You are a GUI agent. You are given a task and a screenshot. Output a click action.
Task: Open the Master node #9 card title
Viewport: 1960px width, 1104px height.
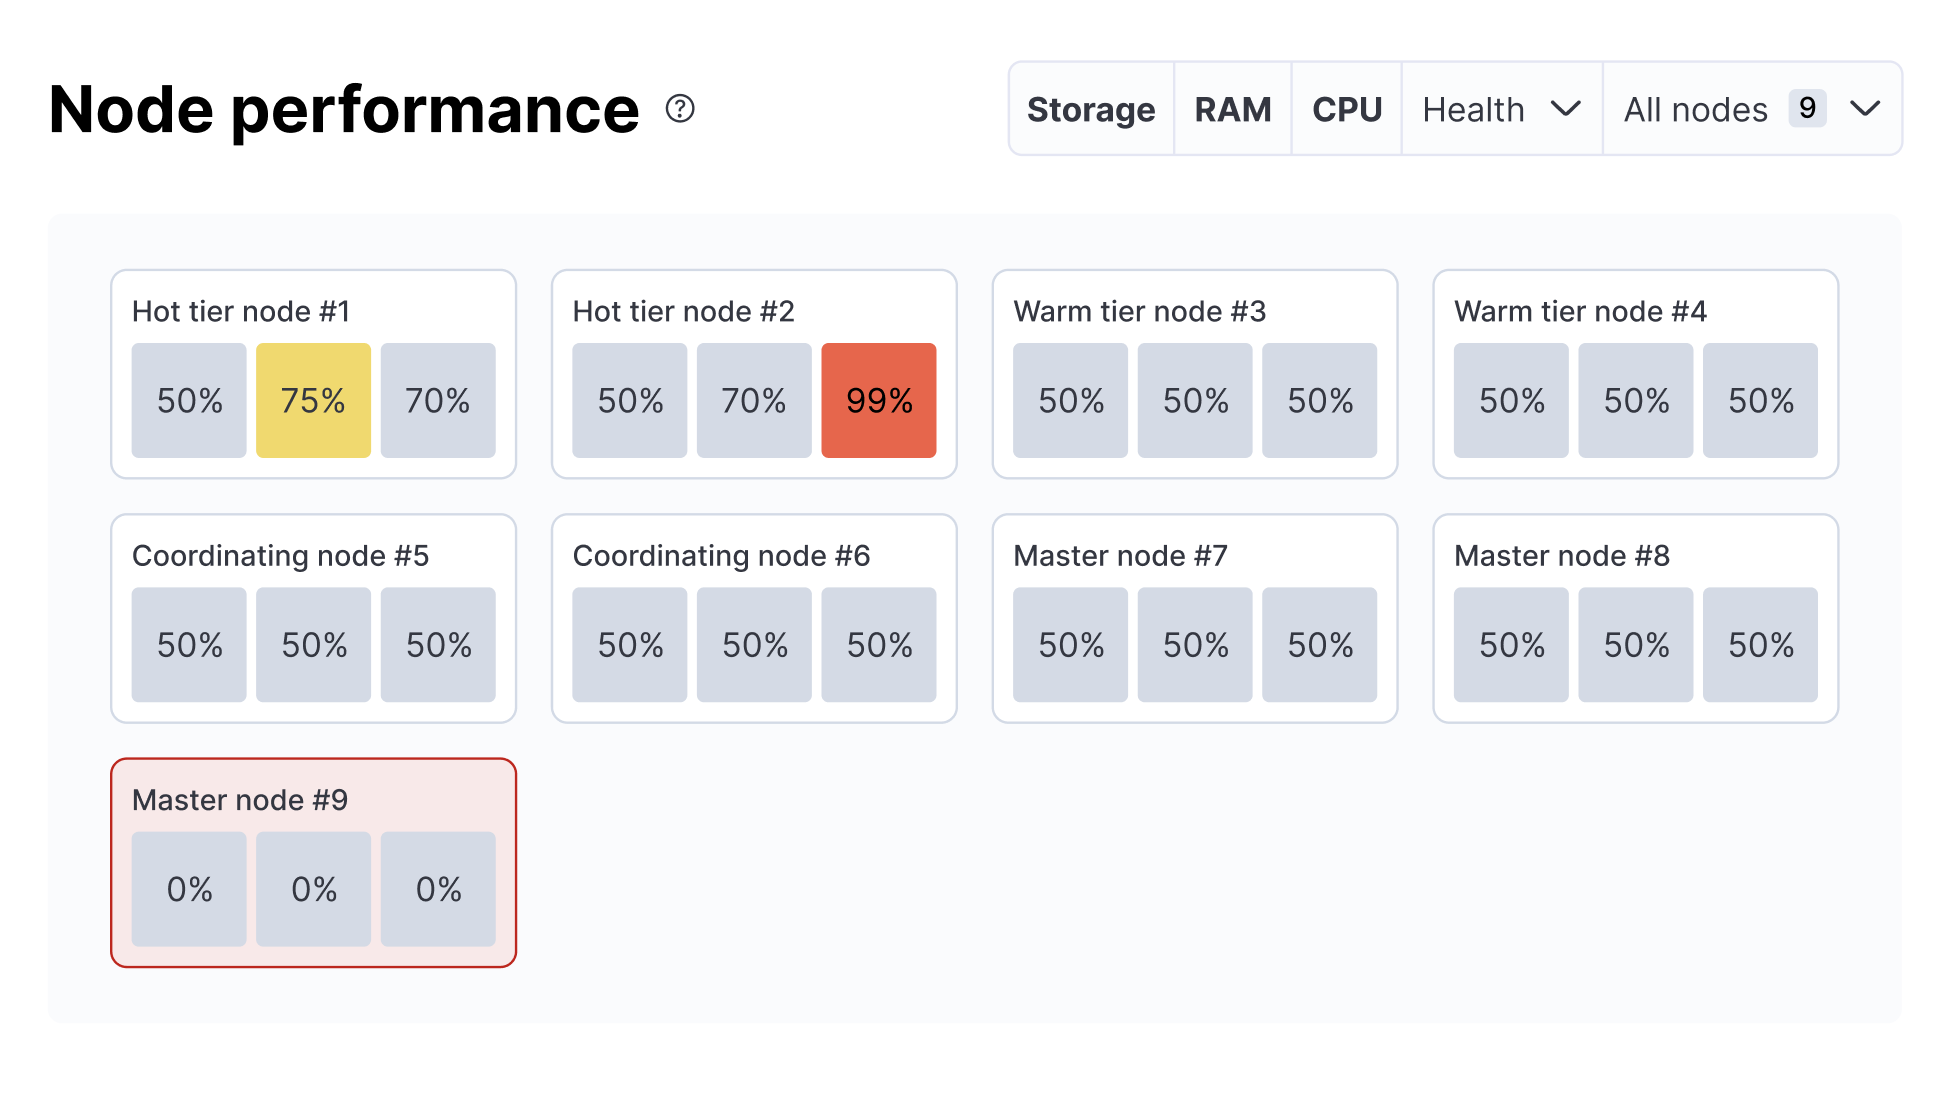[x=240, y=800]
